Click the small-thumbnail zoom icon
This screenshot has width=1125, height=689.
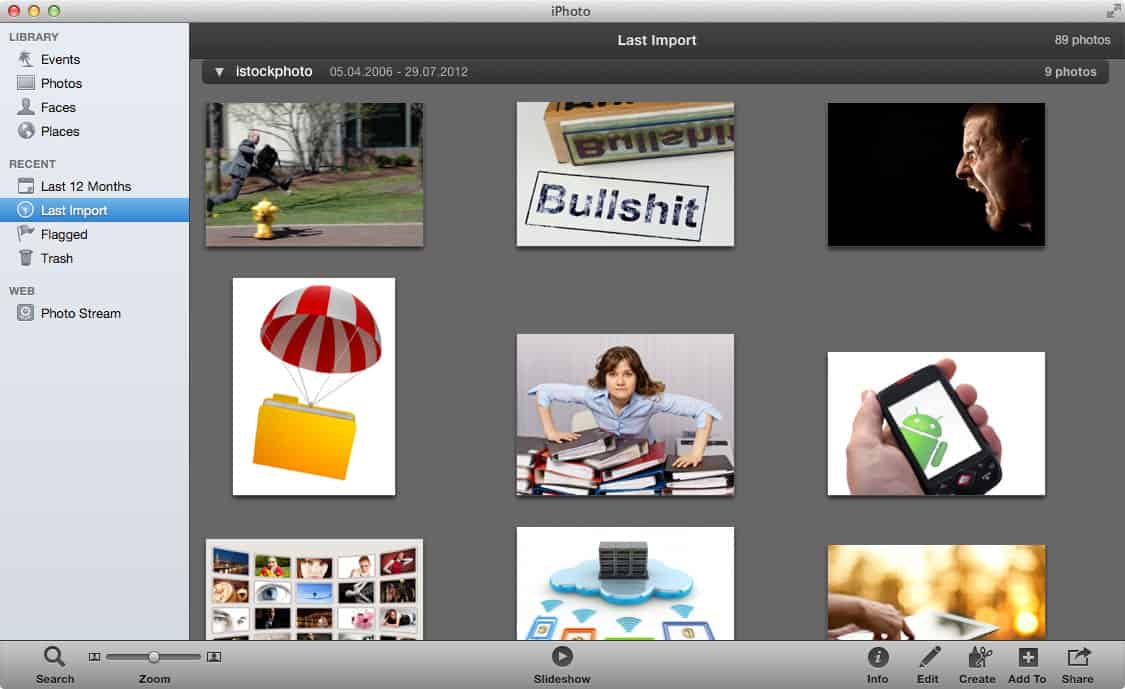94,657
